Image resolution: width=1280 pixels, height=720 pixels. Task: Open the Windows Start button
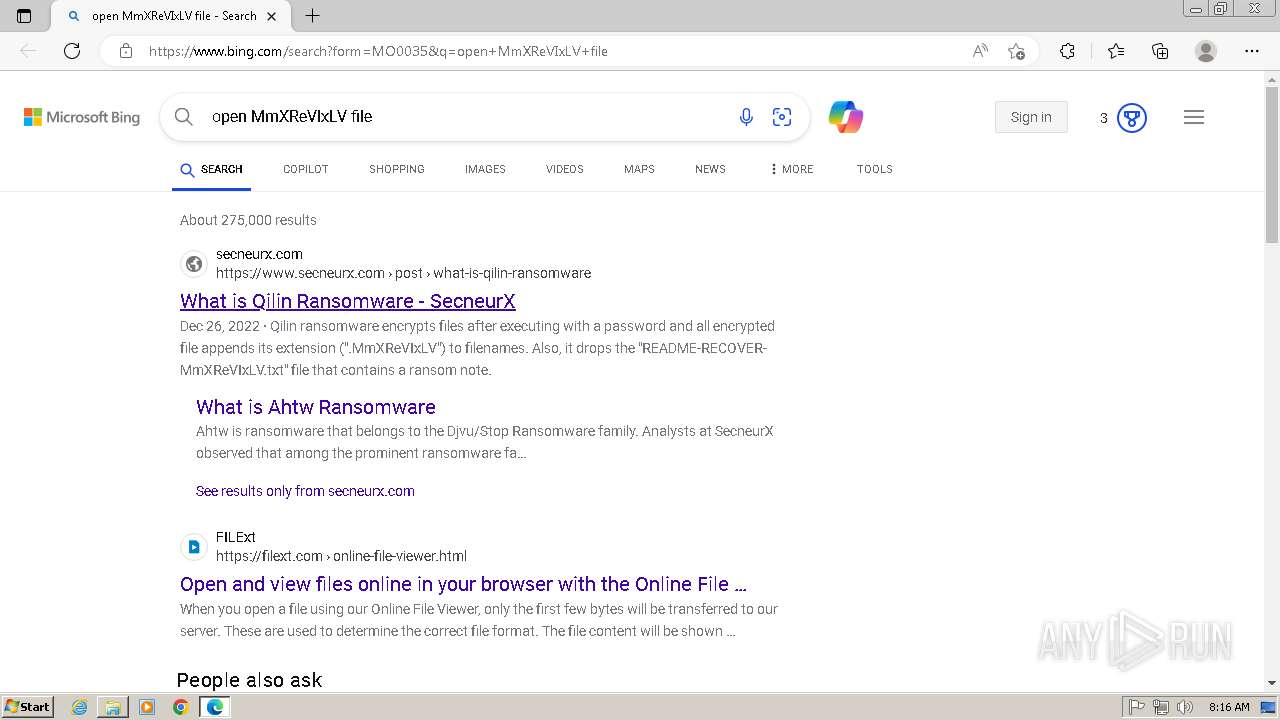27,707
